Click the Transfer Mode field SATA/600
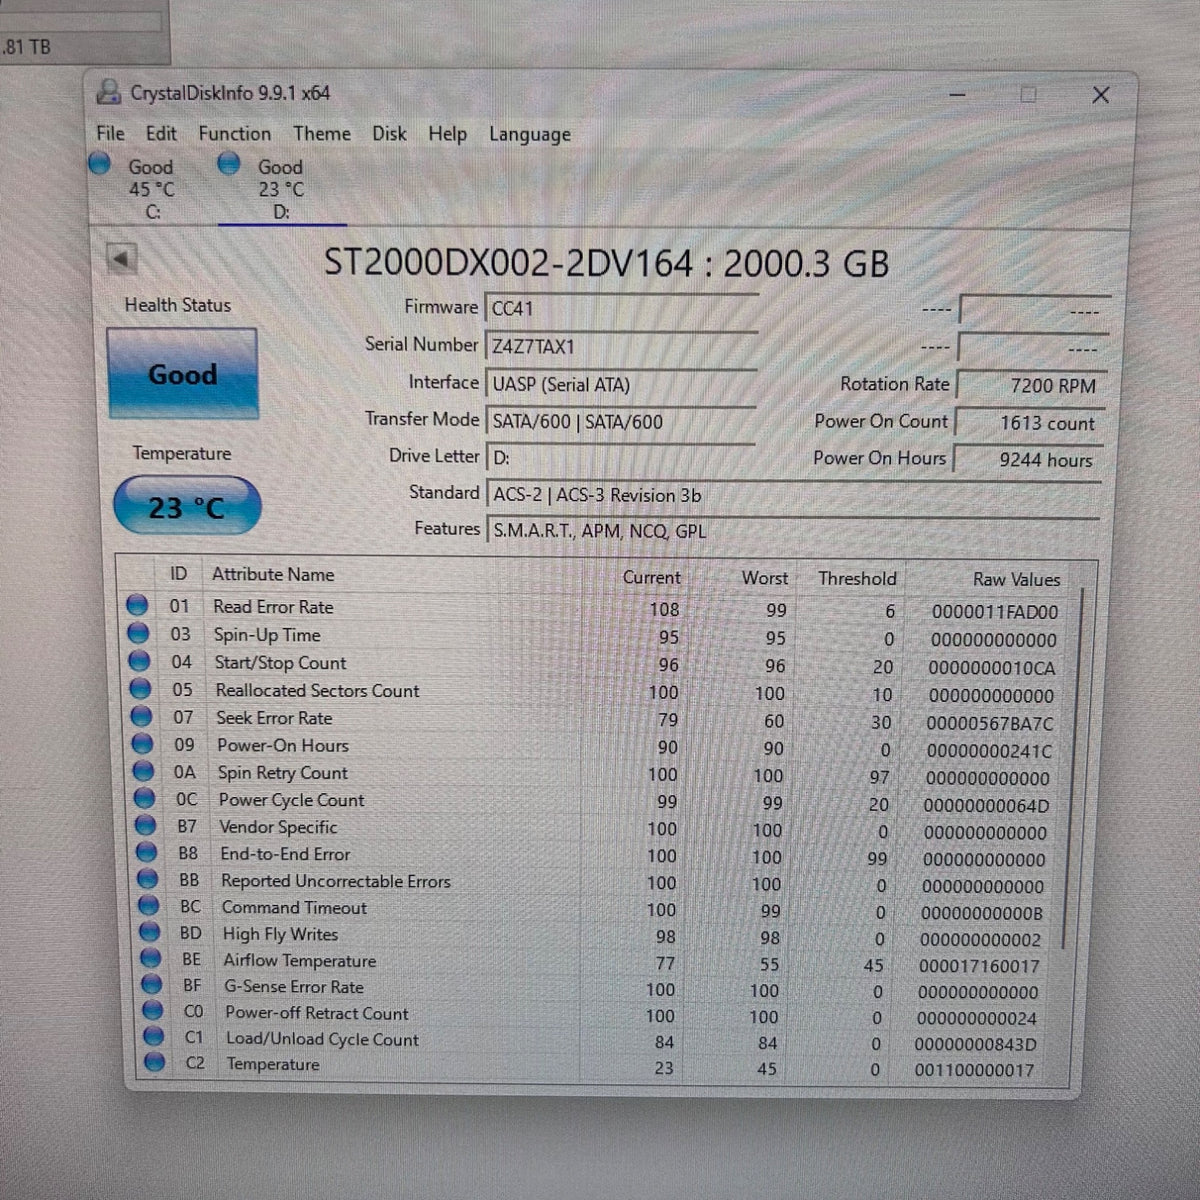Image resolution: width=1200 pixels, height=1200 pixels. pos(621,422)
